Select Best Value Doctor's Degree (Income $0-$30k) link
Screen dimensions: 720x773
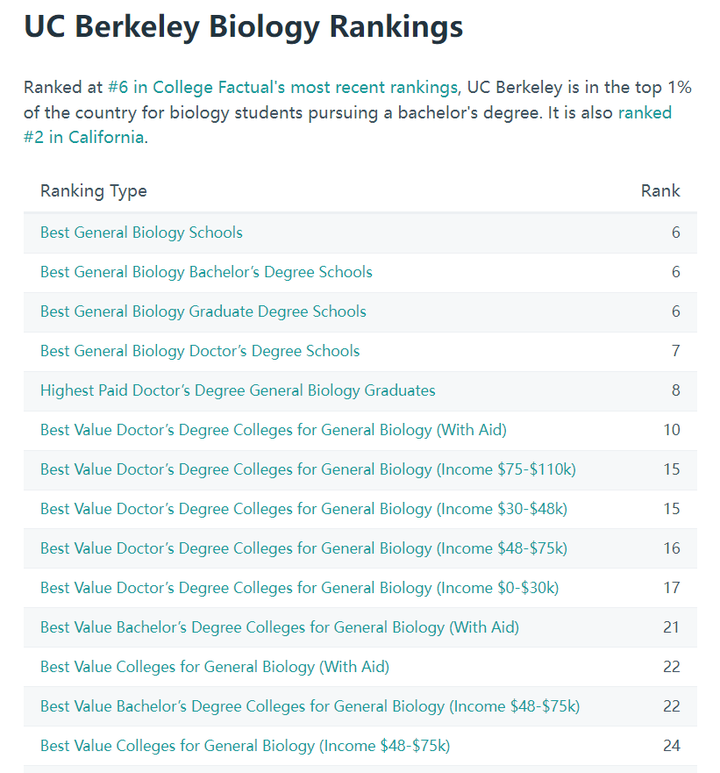[x=300, y=588]
